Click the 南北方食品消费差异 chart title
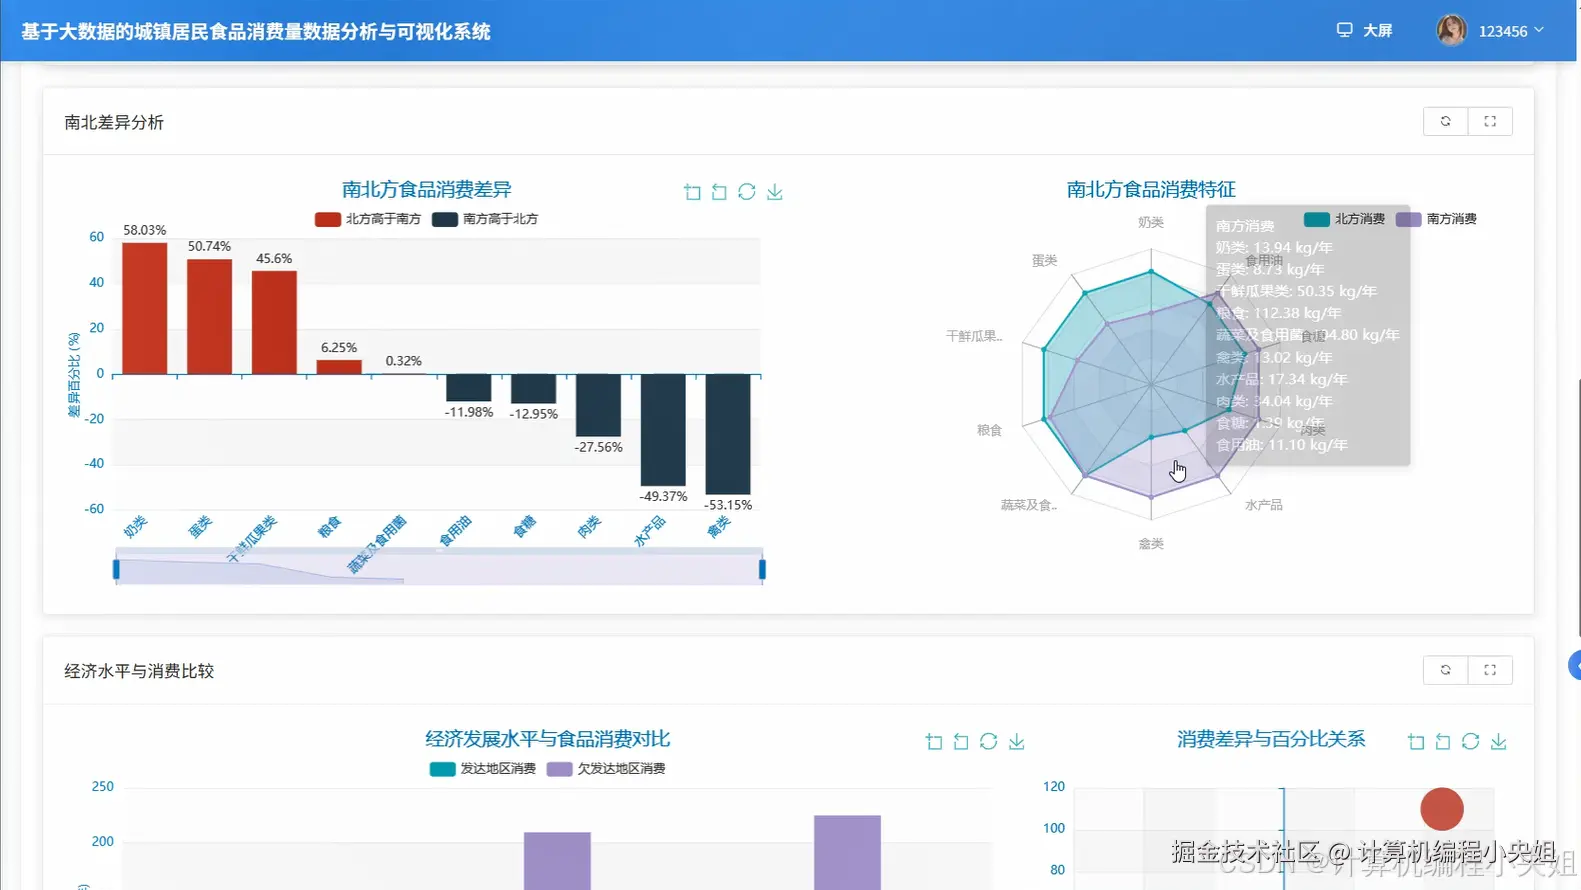This screenshot has height=890, width=1581. [x=427, y=189]
